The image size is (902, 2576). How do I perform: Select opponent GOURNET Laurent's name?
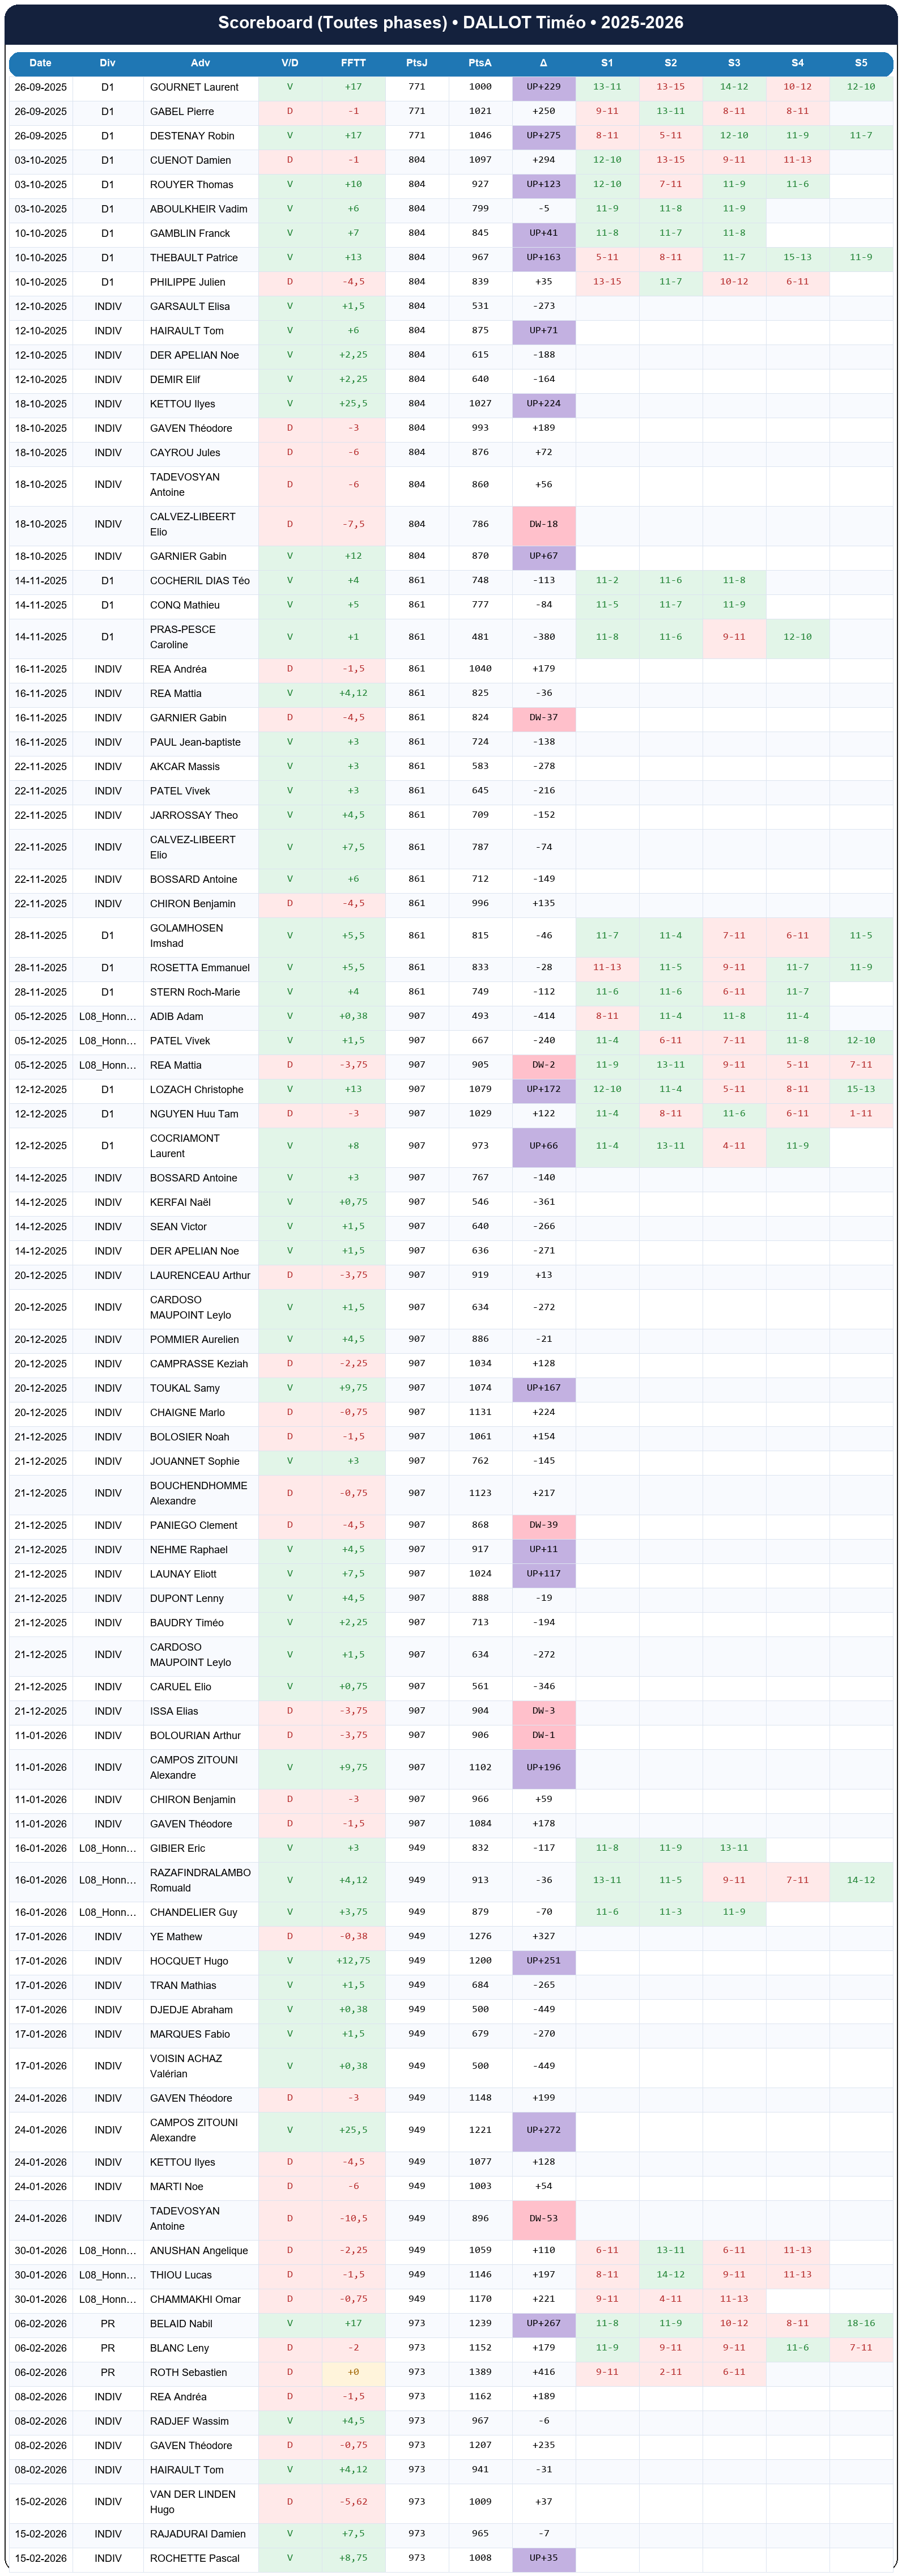[x=194, y=88]
